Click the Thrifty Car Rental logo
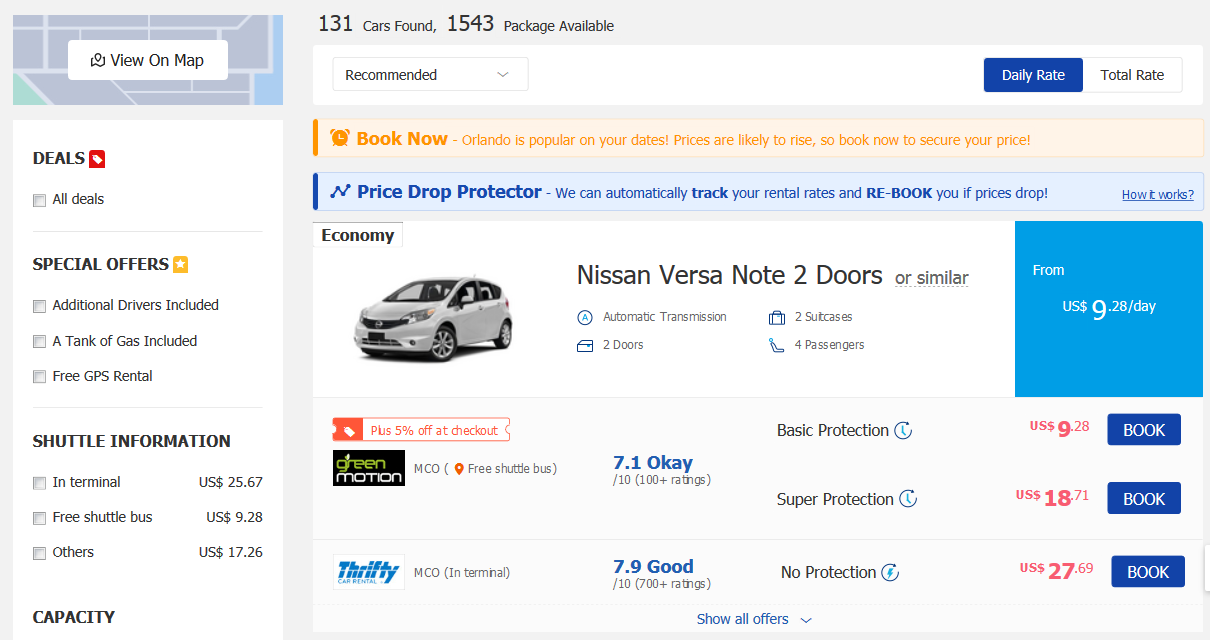This screenshot has width=1210, height=640. (369, 572)
